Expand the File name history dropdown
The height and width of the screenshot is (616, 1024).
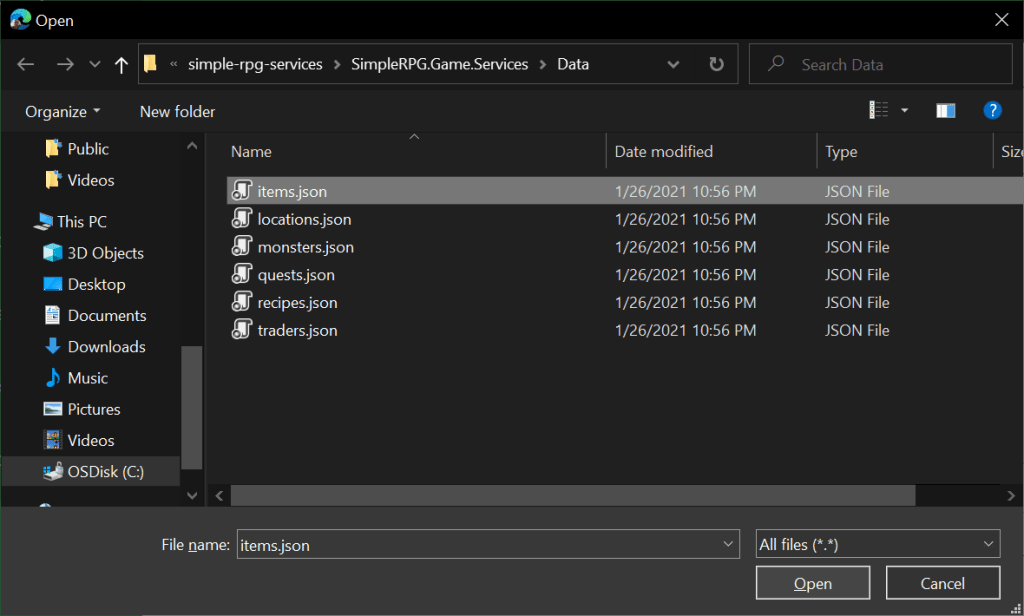pyautogui.click(x=727, y=545)
